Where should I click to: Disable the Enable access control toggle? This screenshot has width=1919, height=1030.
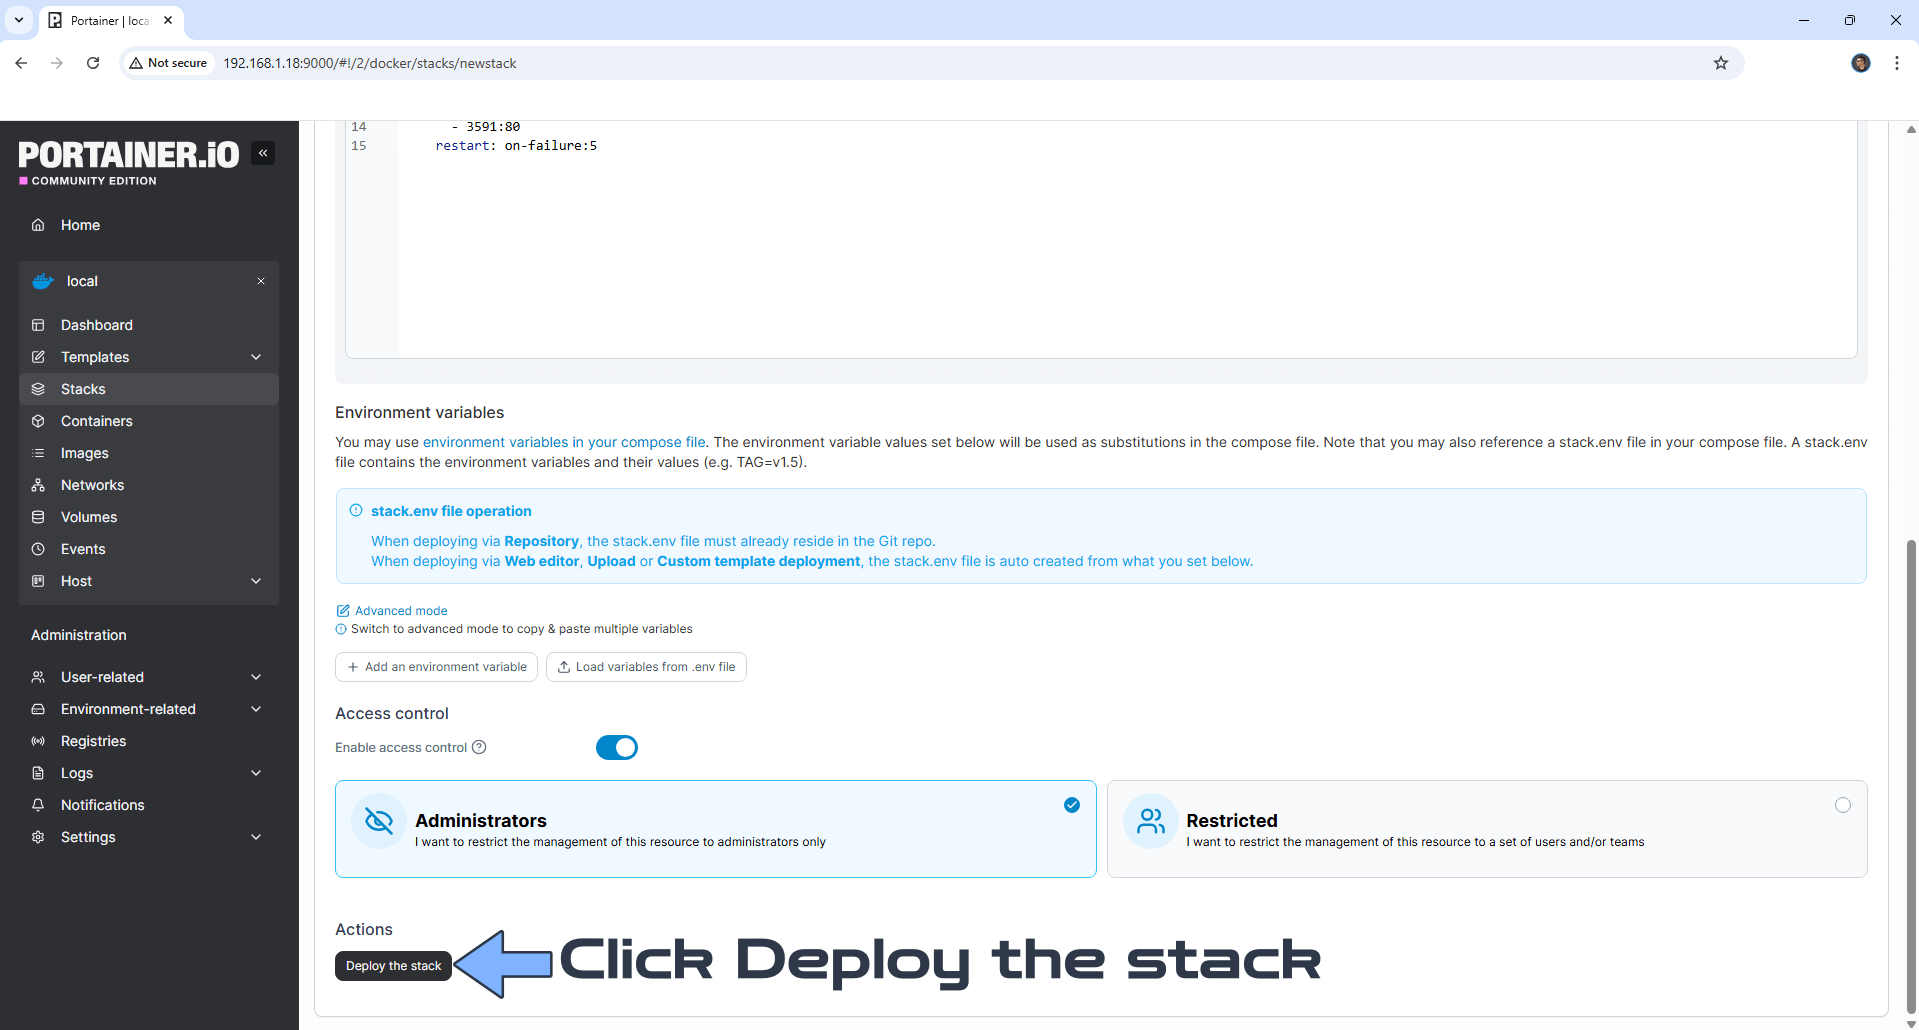coord(616,747)
